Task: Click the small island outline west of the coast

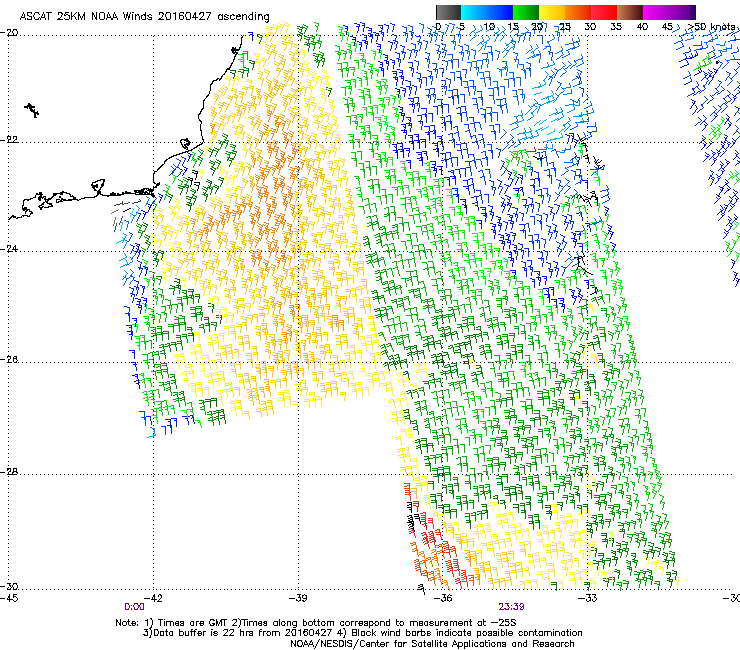Action: coord(32,110)
